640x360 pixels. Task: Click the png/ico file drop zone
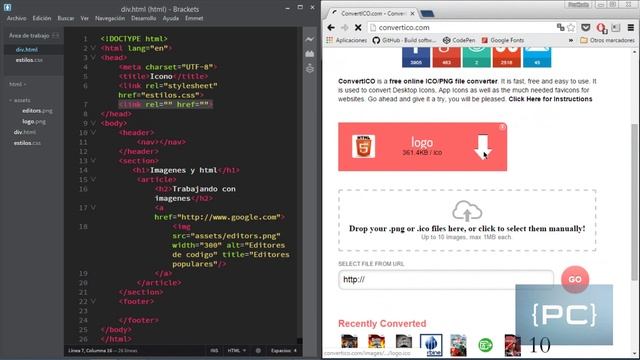[467, 220]
